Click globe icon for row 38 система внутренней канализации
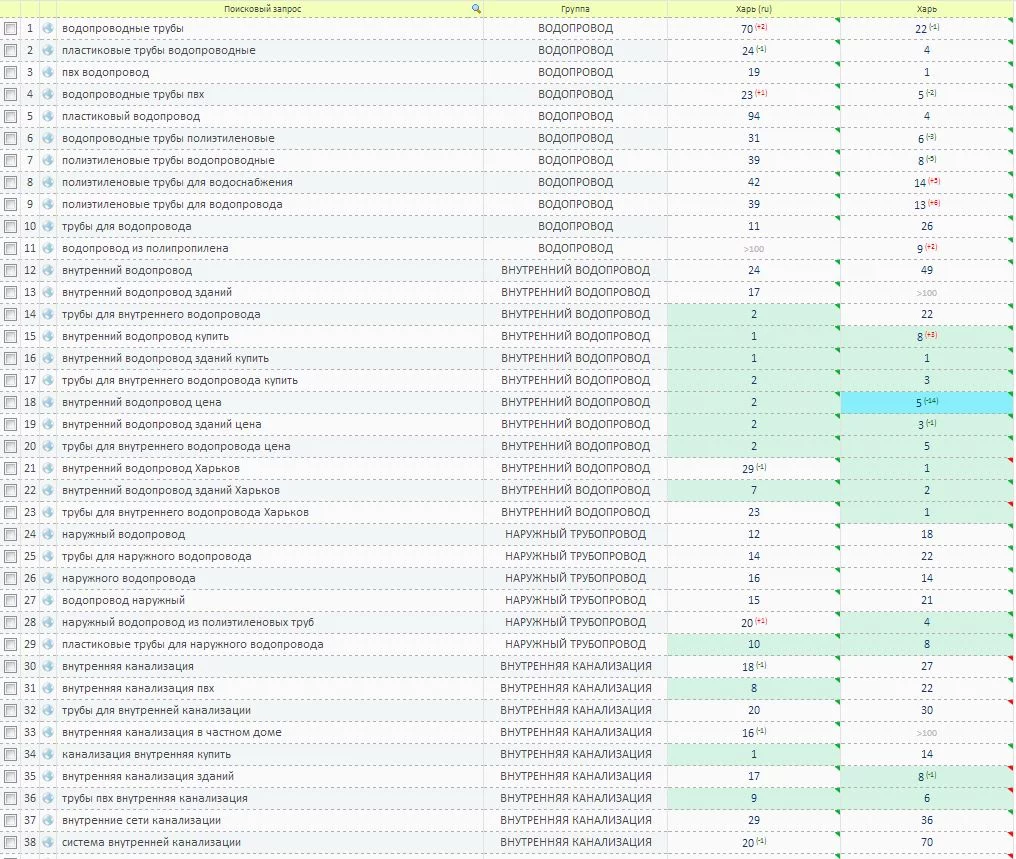Image resolution: width=1016 pixels, height=859 pixels. 48,842
